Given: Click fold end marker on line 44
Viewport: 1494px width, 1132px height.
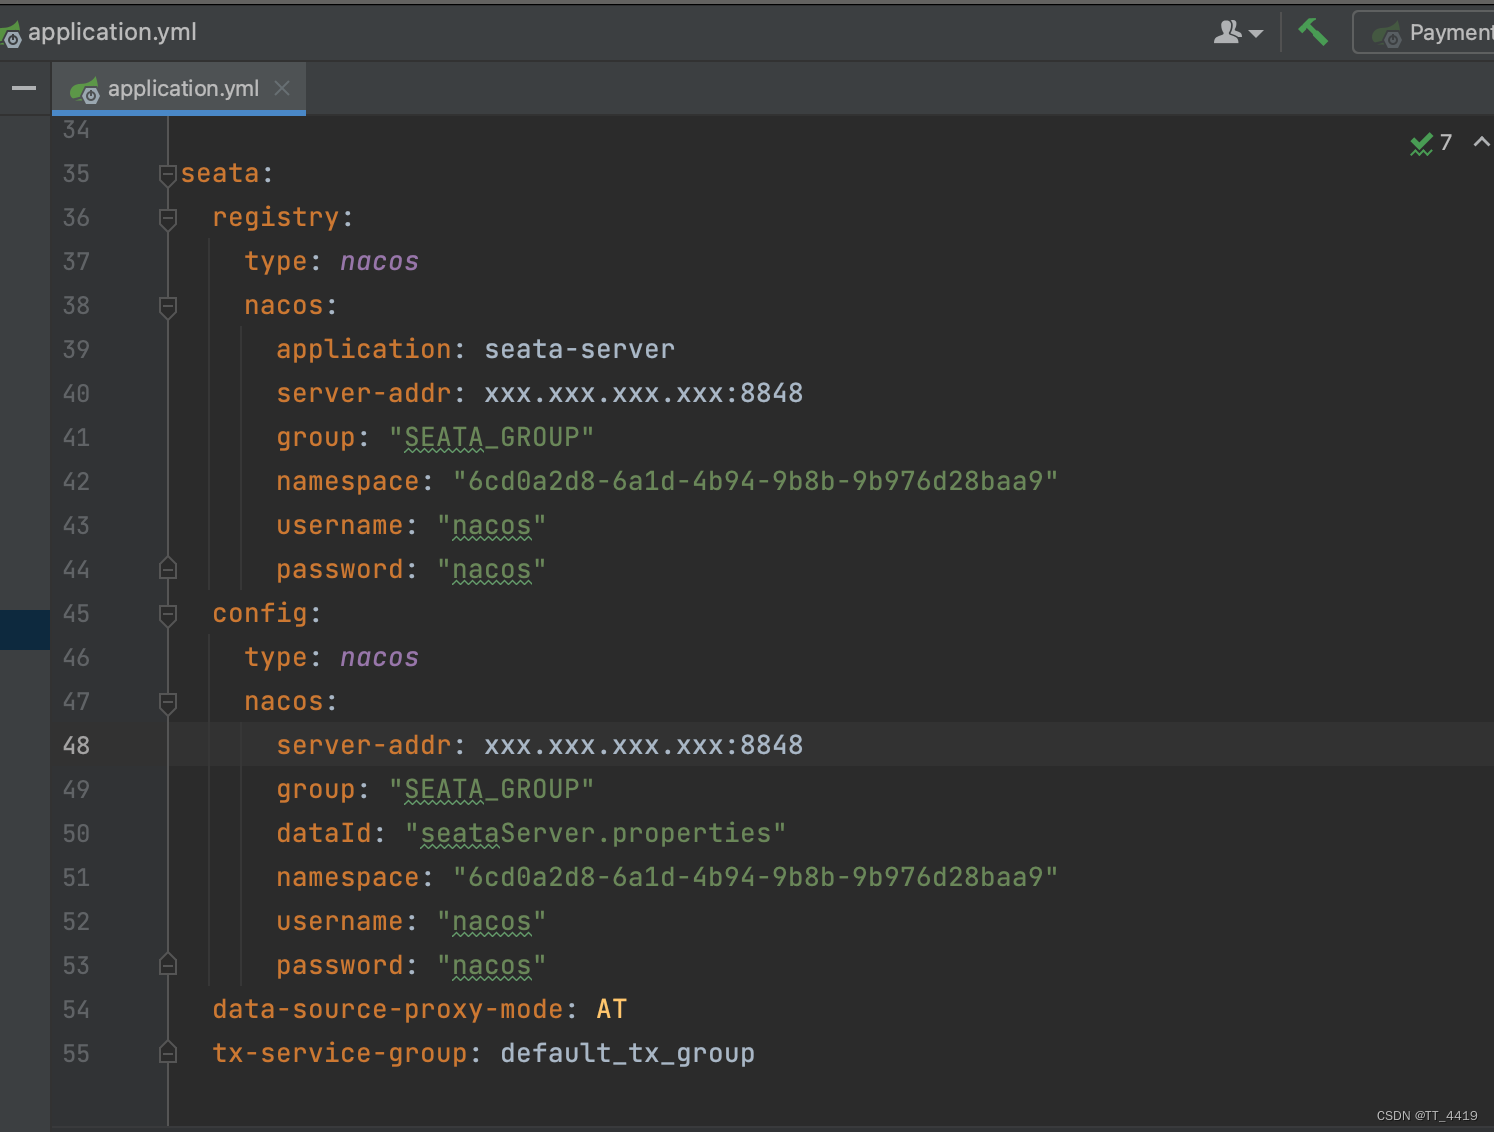Looking at the screenshot, I should (168, 569).
